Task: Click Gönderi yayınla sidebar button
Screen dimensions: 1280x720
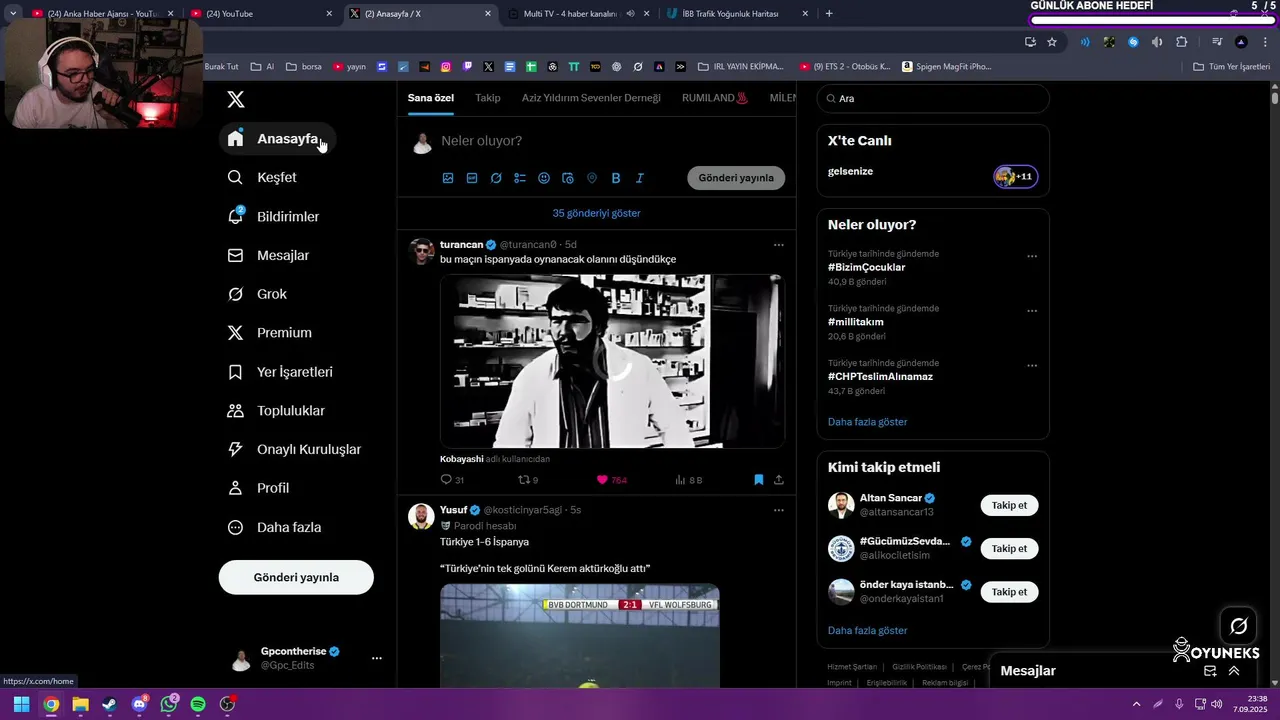Action: click(x=296, y=577)
